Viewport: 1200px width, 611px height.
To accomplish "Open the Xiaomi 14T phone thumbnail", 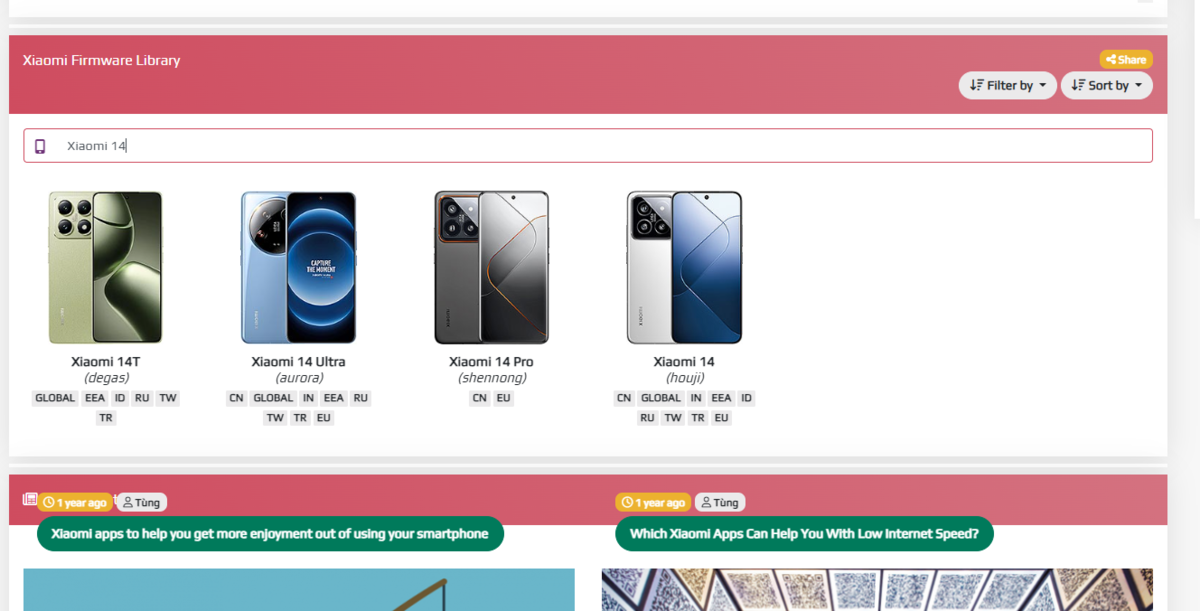I will [x=106, y=267].
